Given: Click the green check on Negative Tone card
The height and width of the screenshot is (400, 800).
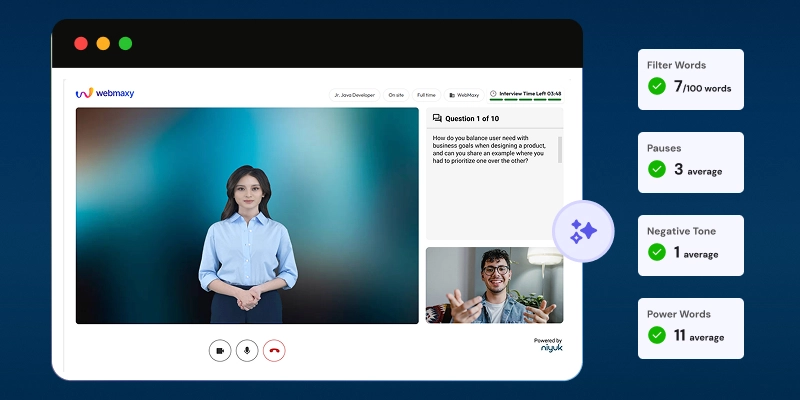Looking at the screenshot, I should [x=657, y=252].
